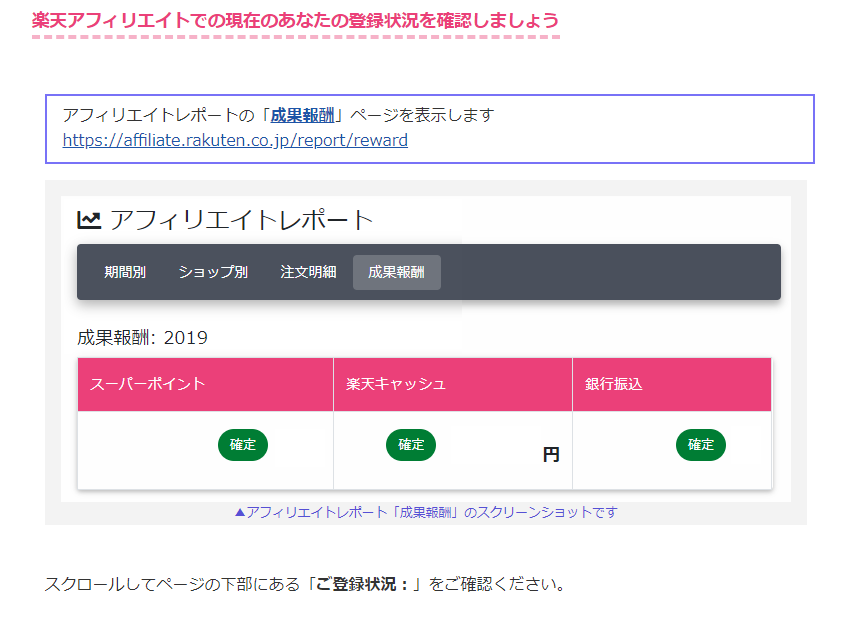856x636 pixels.
Task: Click the pink page heading about 登録状況
Action: (295, 20)
